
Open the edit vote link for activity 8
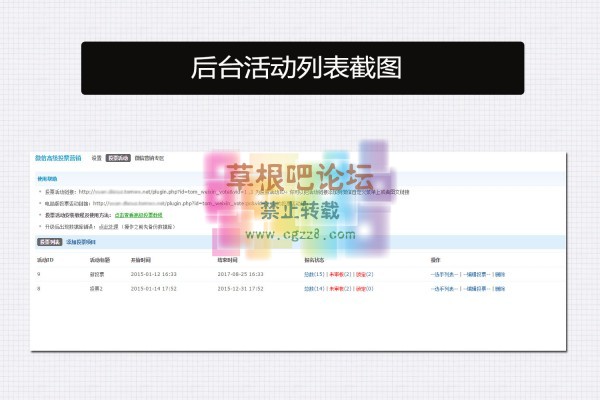476,289
